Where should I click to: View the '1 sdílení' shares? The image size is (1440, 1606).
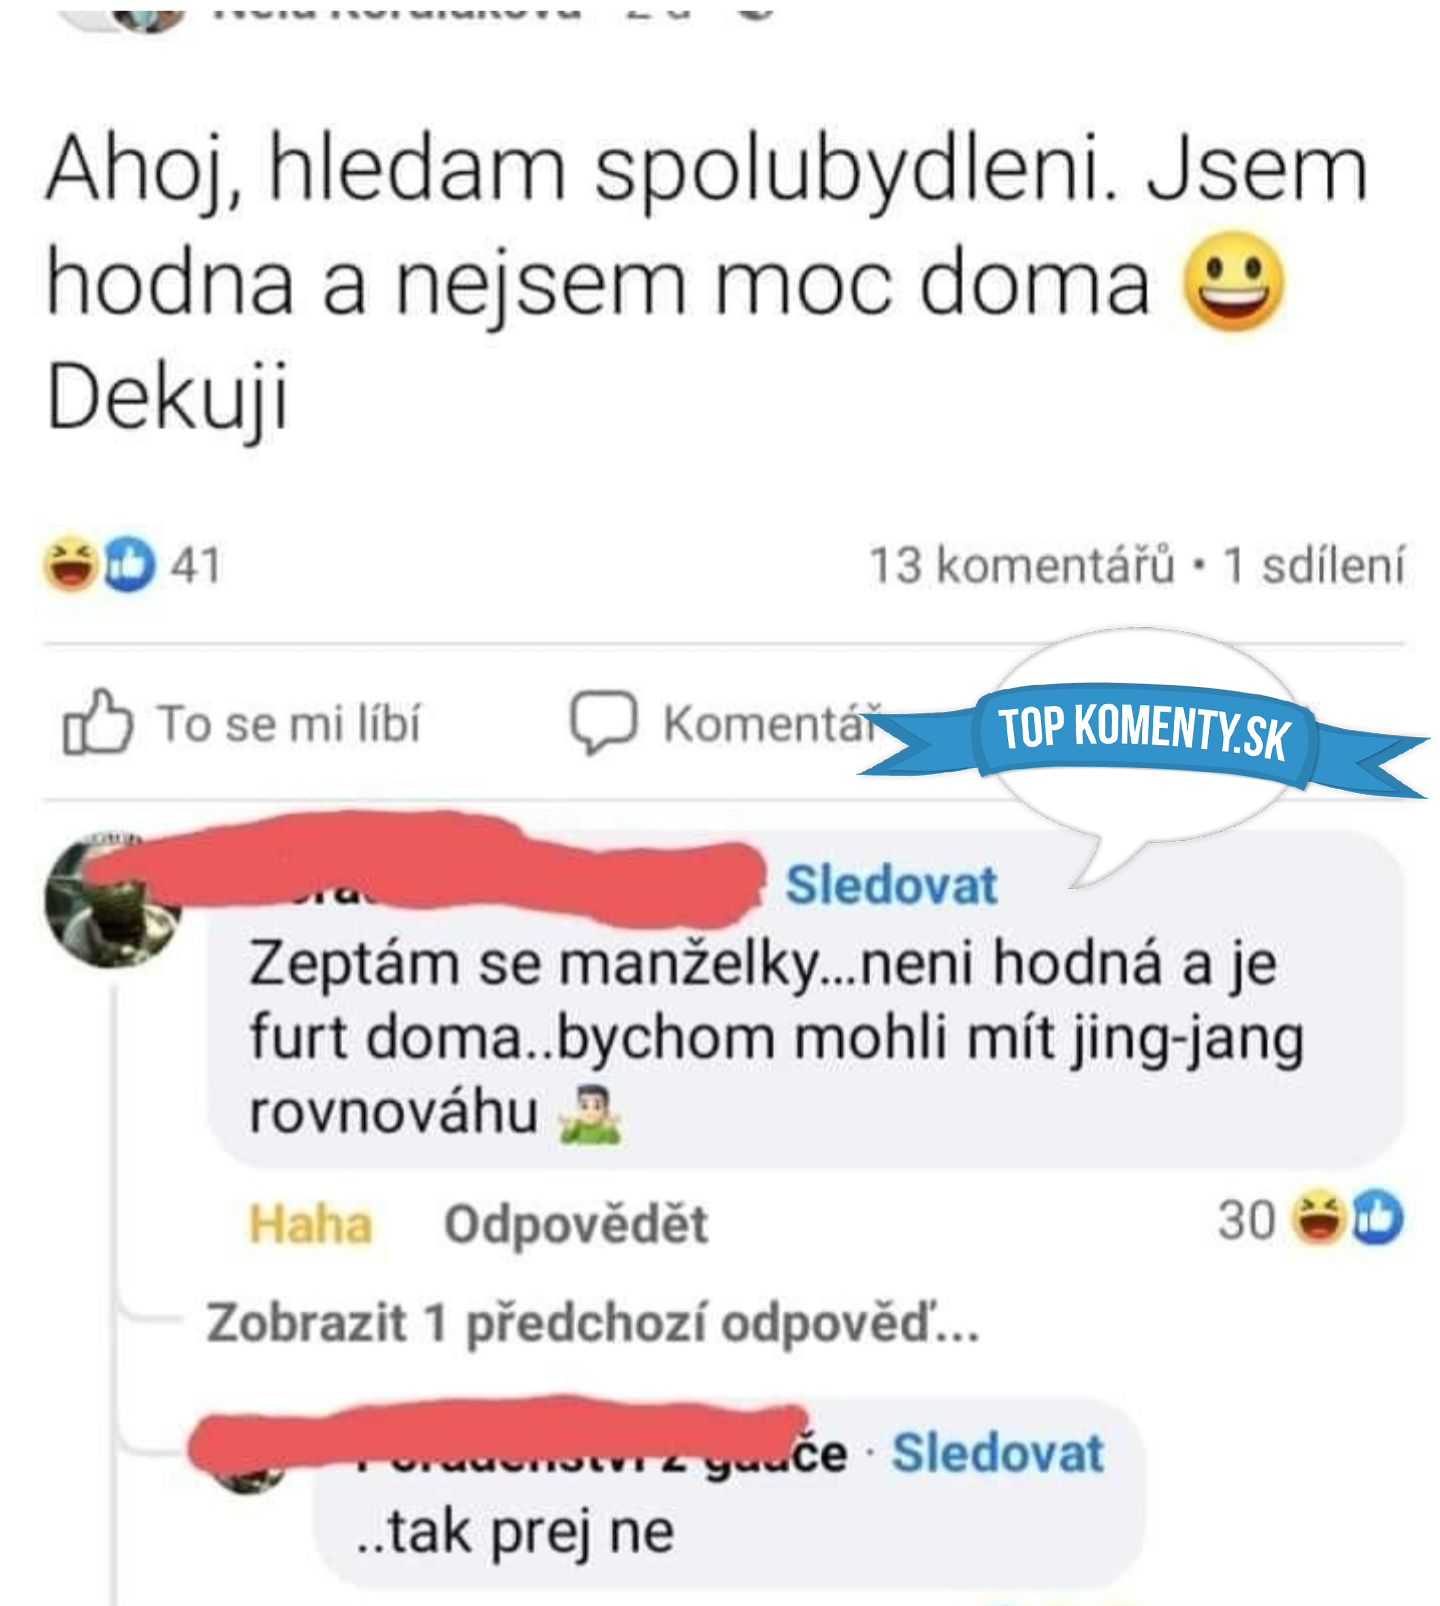click(1314, 566)
